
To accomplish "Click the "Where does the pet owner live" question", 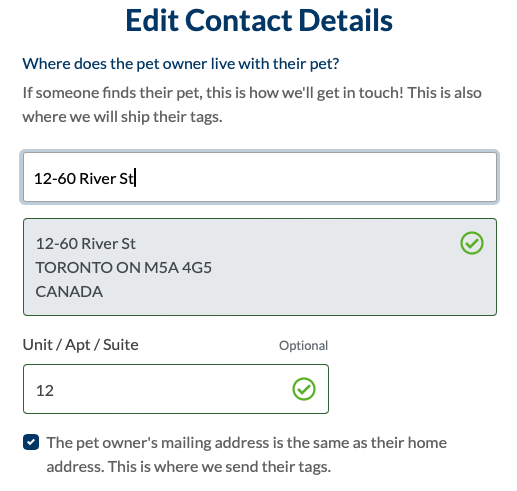I will pos(181,64).
